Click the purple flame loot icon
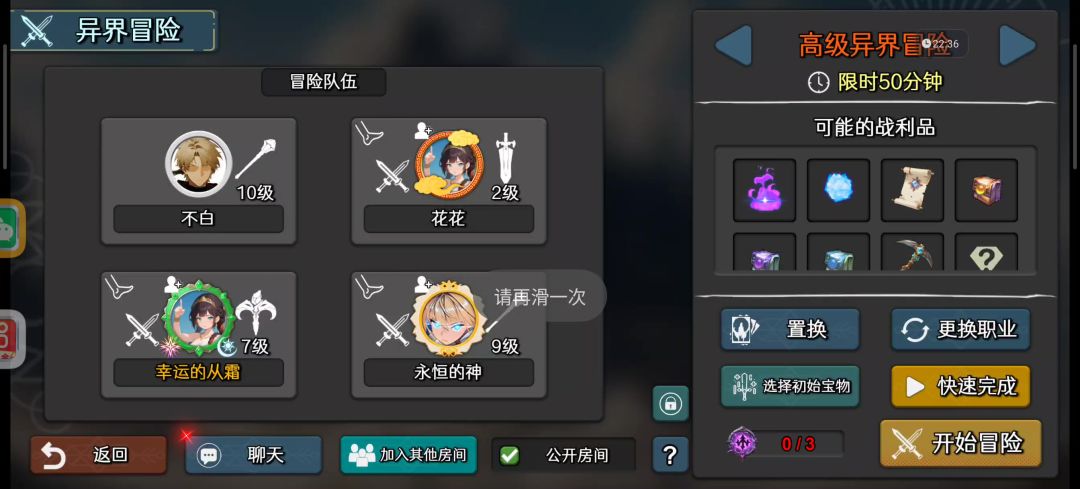The height and width of the screenshot is (489, 1080). coord(764,190)
